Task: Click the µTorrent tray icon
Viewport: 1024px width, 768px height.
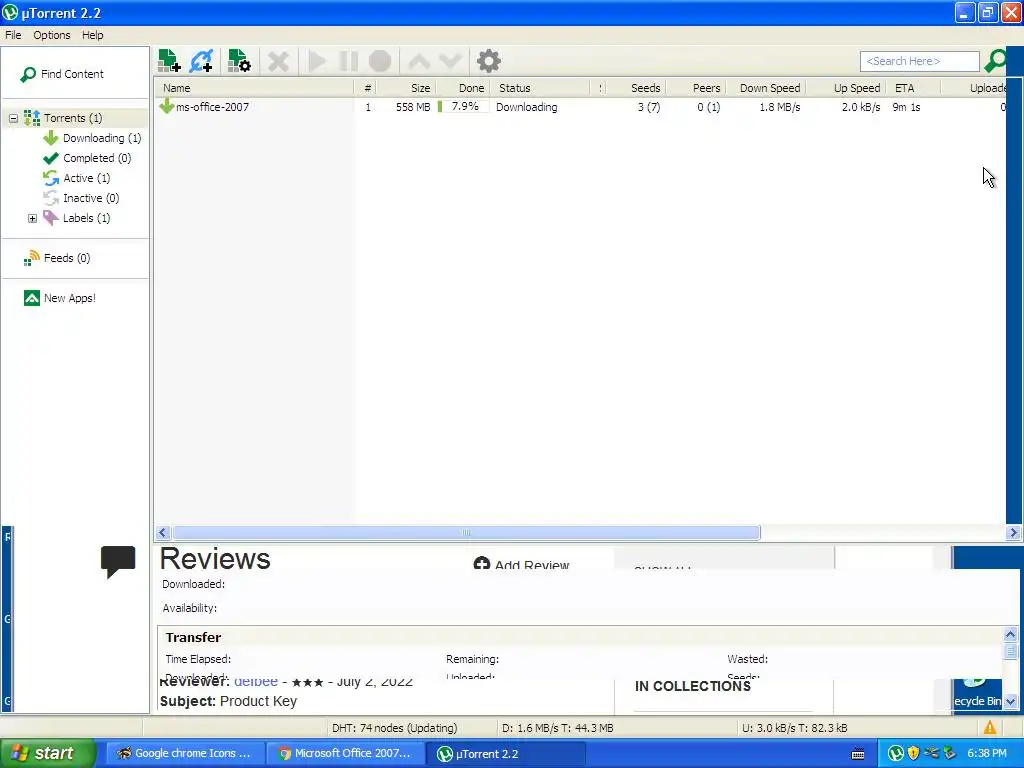Action: [x=896, y=754]
